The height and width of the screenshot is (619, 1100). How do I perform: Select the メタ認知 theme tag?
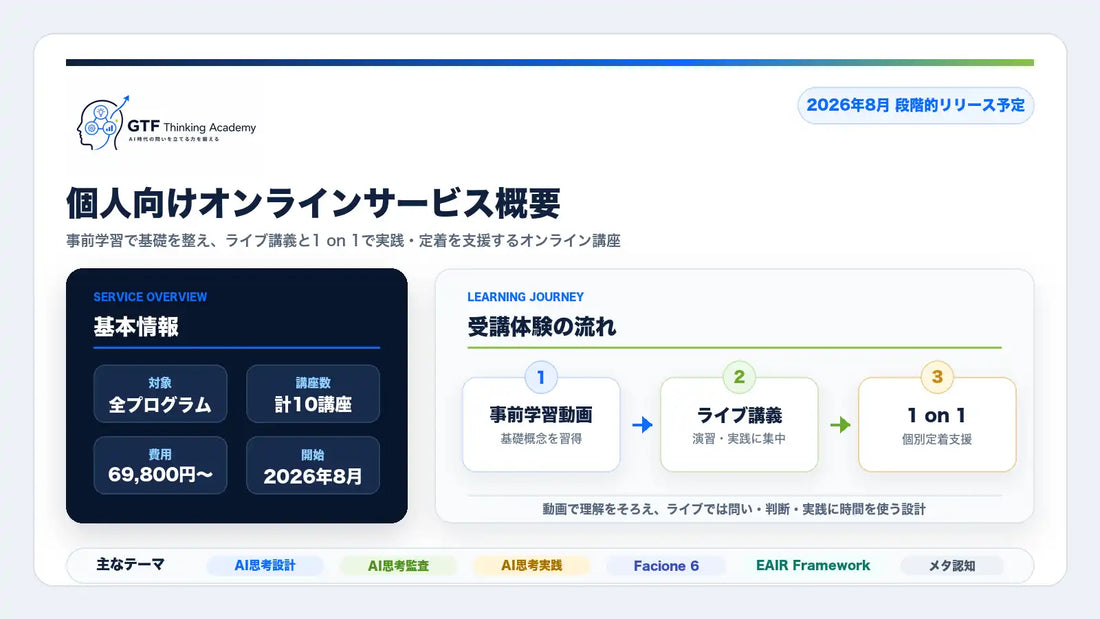(952, 566)
